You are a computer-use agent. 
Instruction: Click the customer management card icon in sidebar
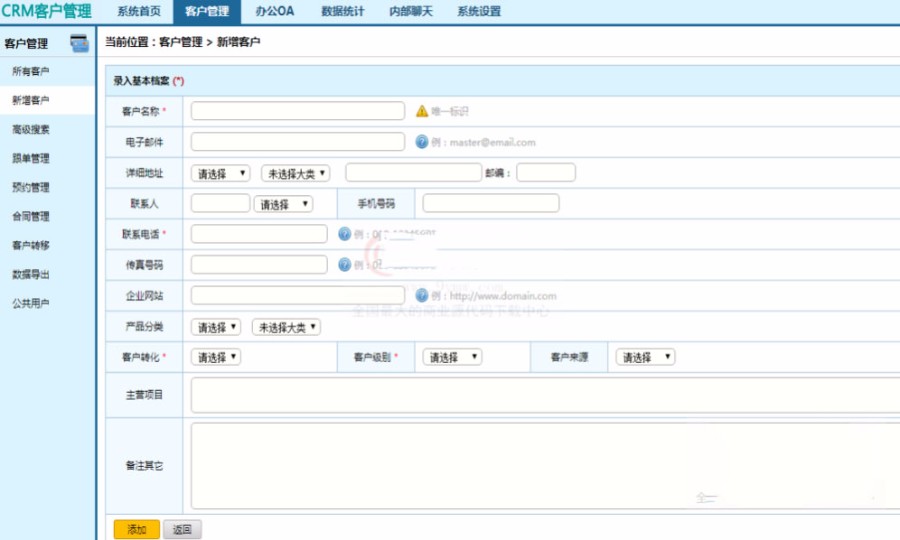coord(79,43)
